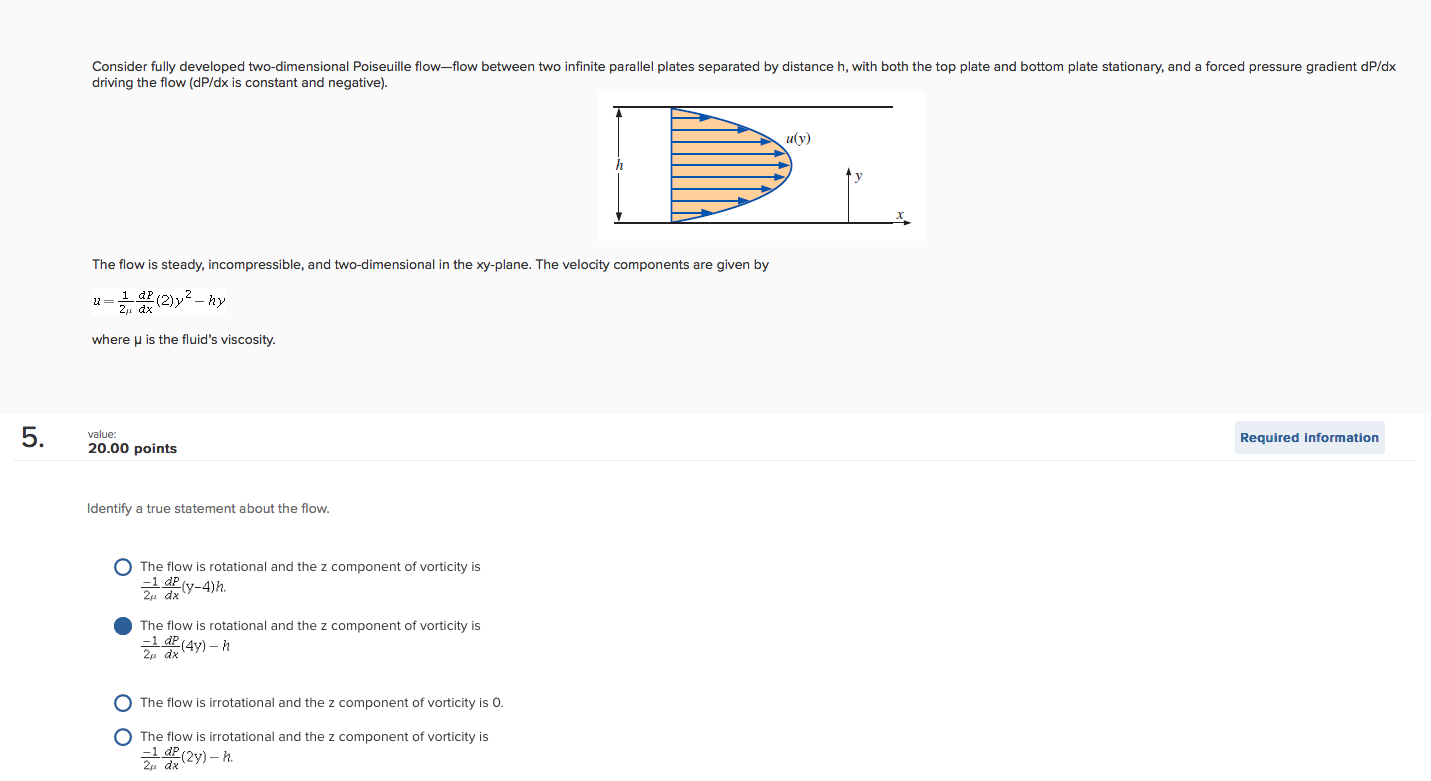Click the y-axis arrow in the diagram

(849, 195)
